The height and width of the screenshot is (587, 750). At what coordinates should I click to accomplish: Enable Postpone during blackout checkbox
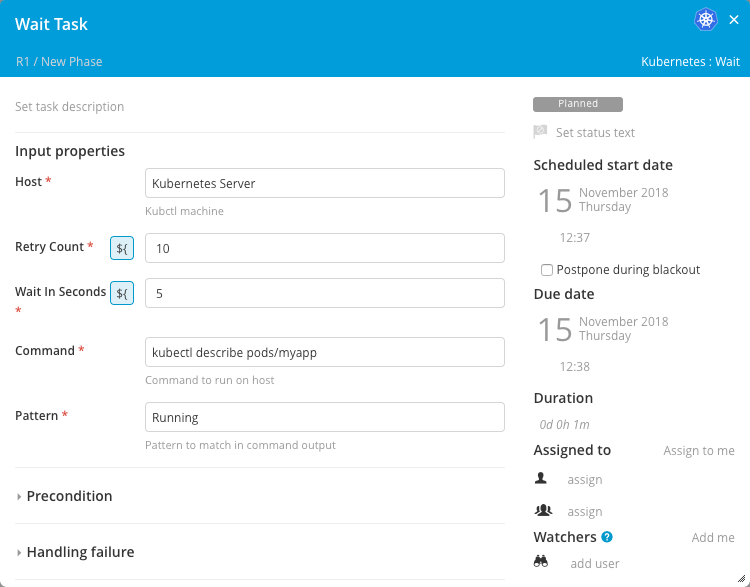click(x=547, y=270)
